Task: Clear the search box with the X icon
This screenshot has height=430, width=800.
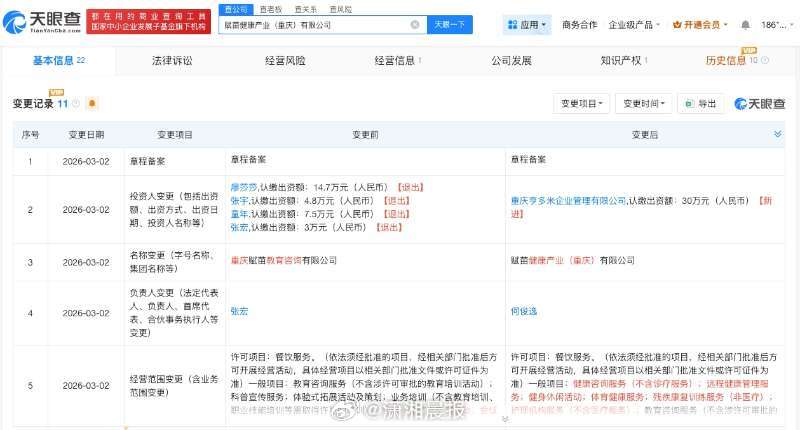Action: pyautogui.click(x=415, y=24)
